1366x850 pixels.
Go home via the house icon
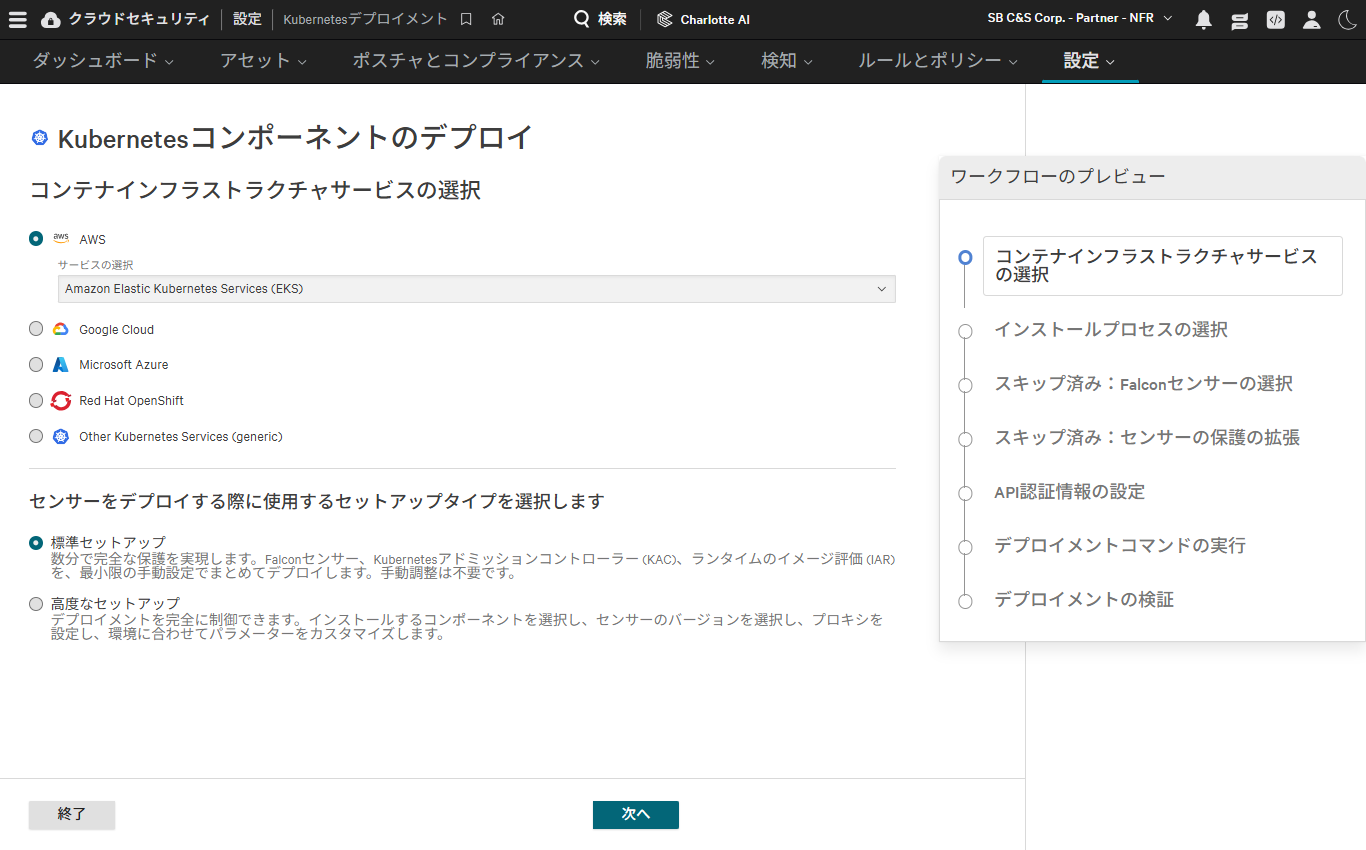[x=498, y=19]
